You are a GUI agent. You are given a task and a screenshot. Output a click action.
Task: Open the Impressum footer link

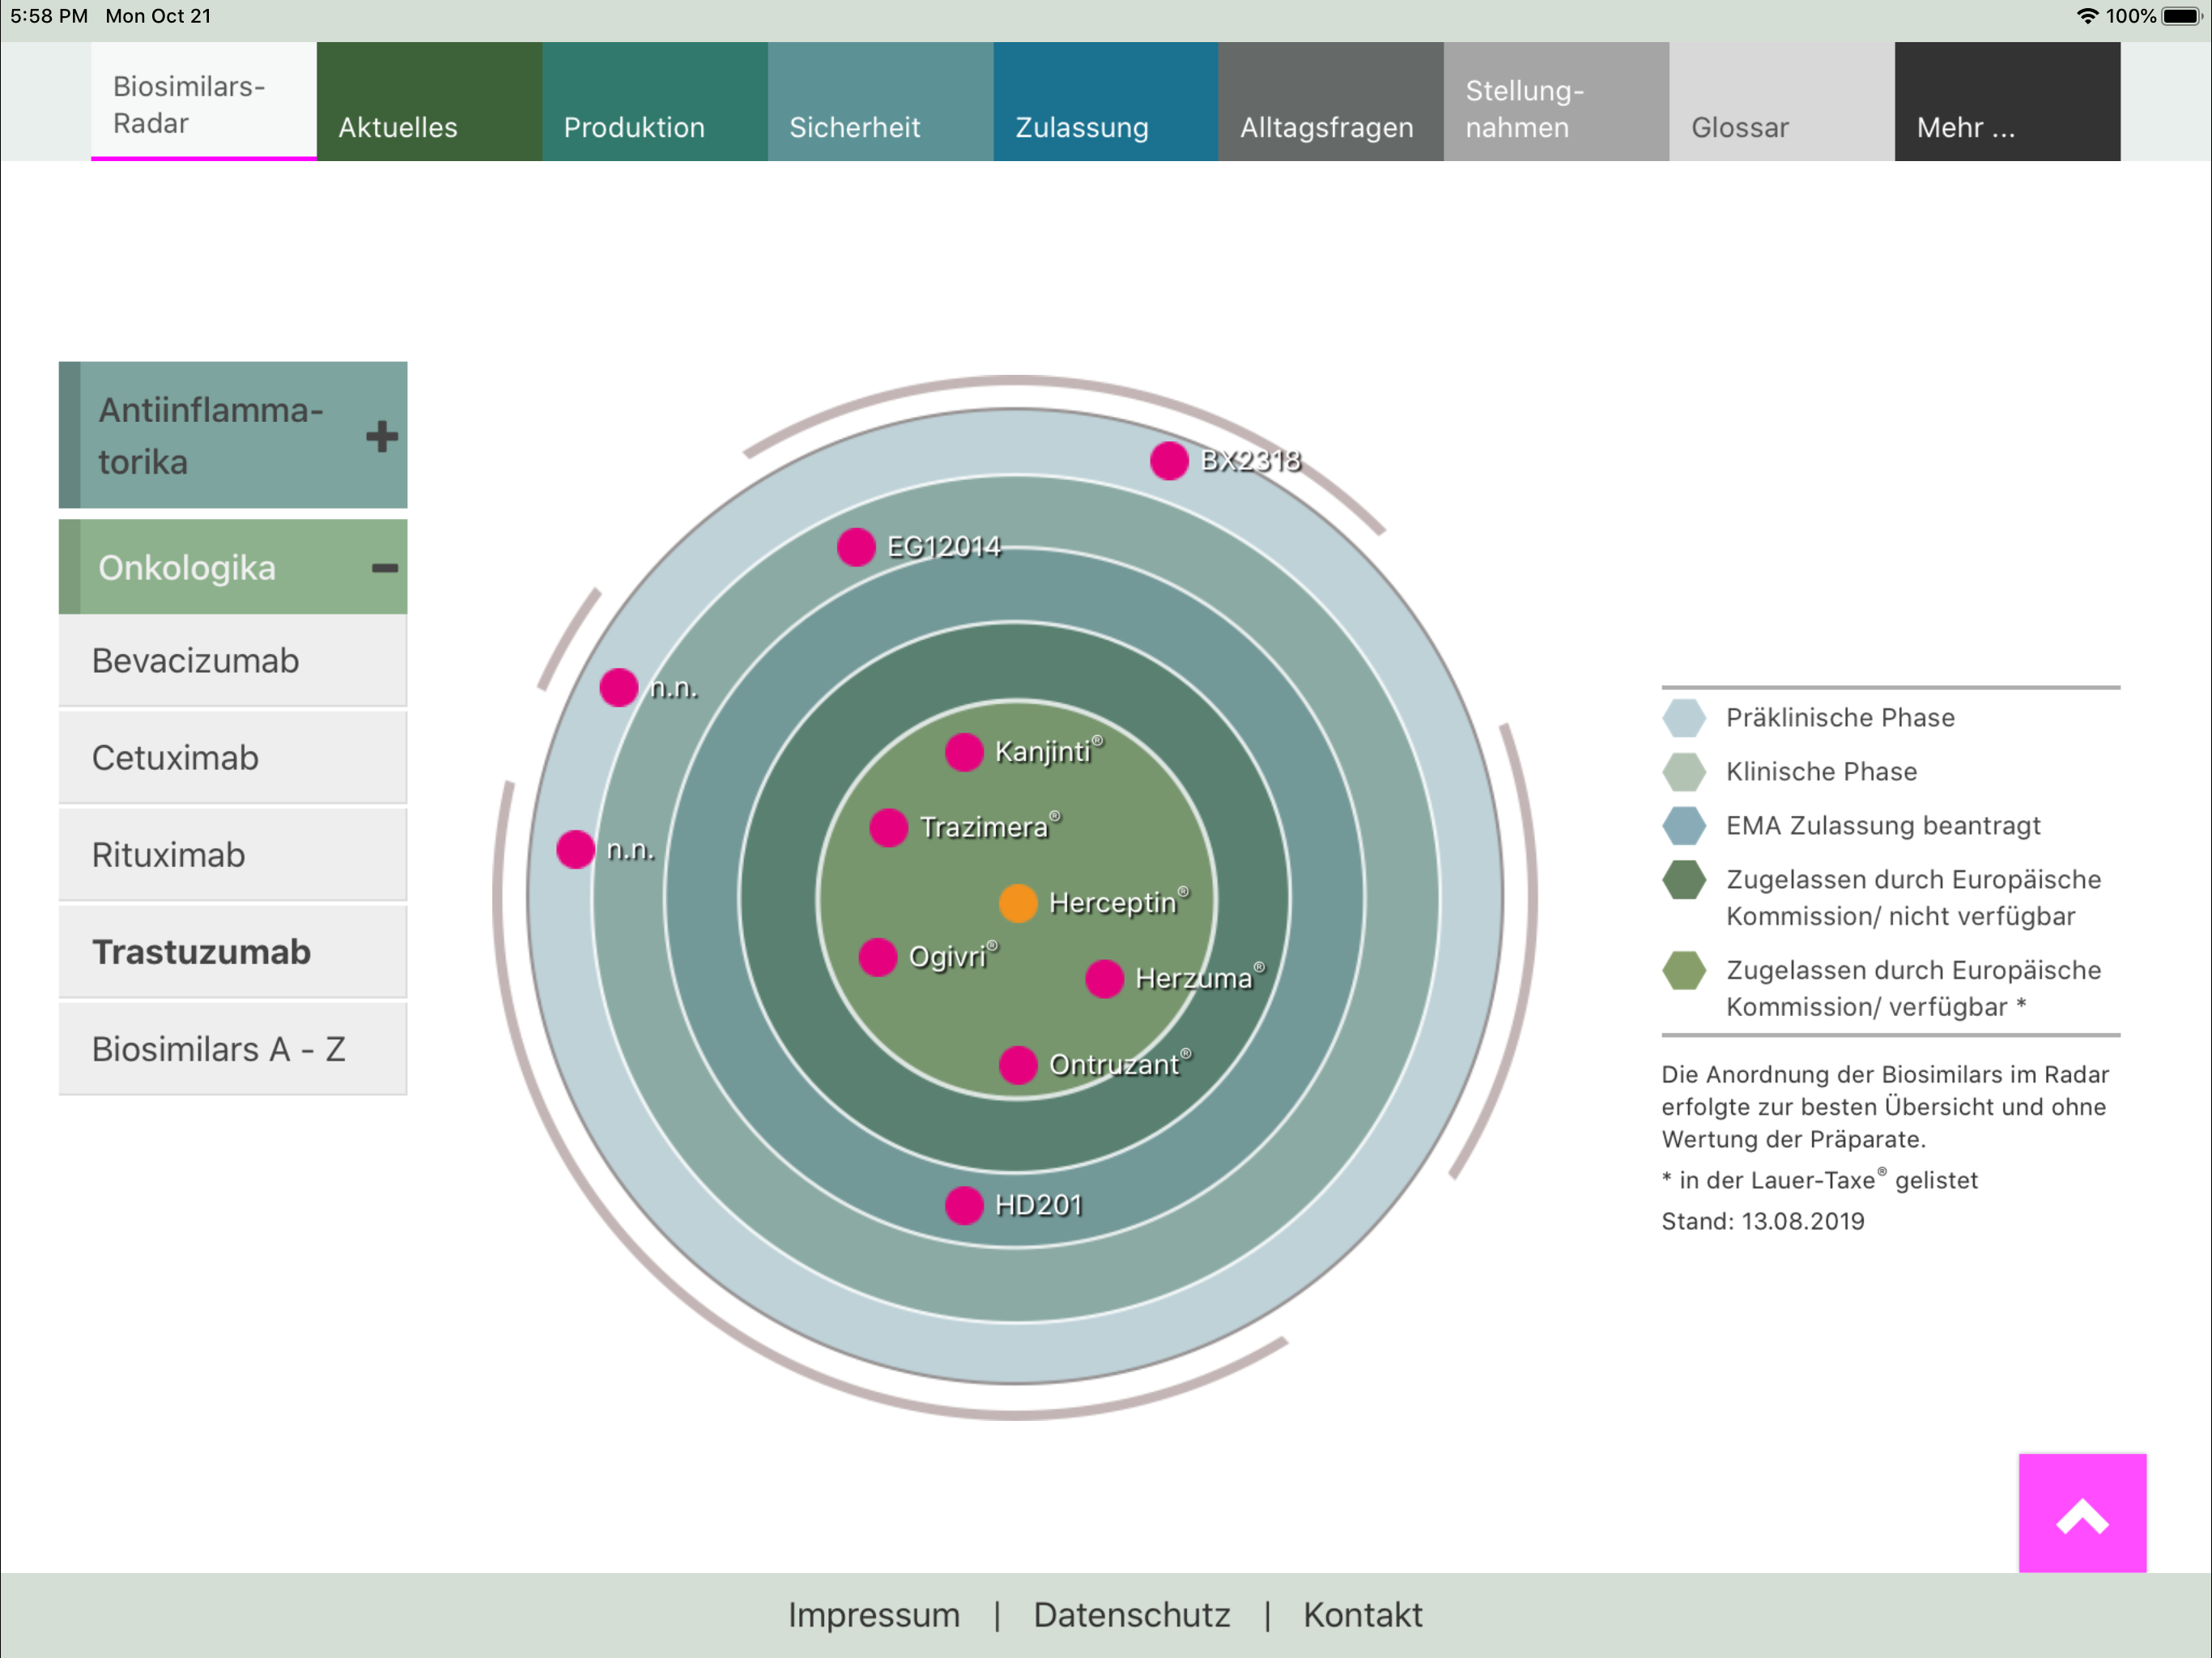pyautogui.click(x=873, y=1615)
